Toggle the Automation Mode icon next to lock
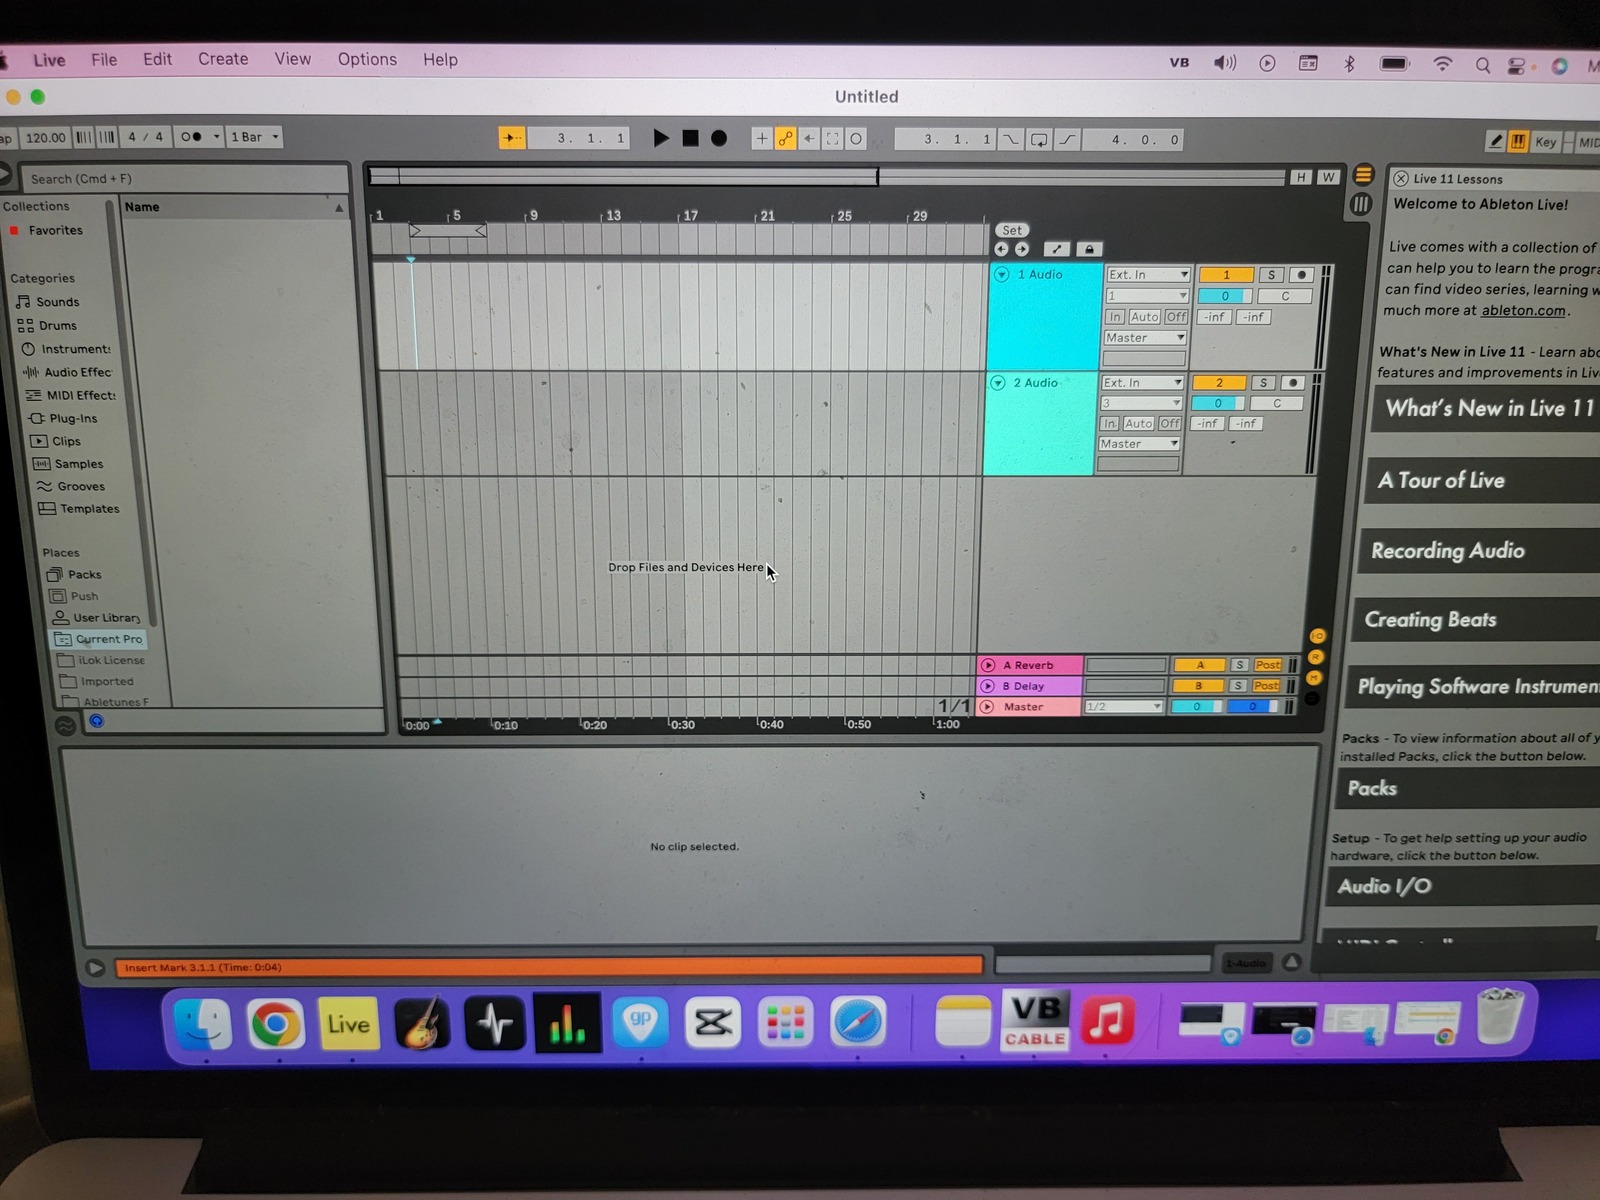 [x=1057, y=249]
